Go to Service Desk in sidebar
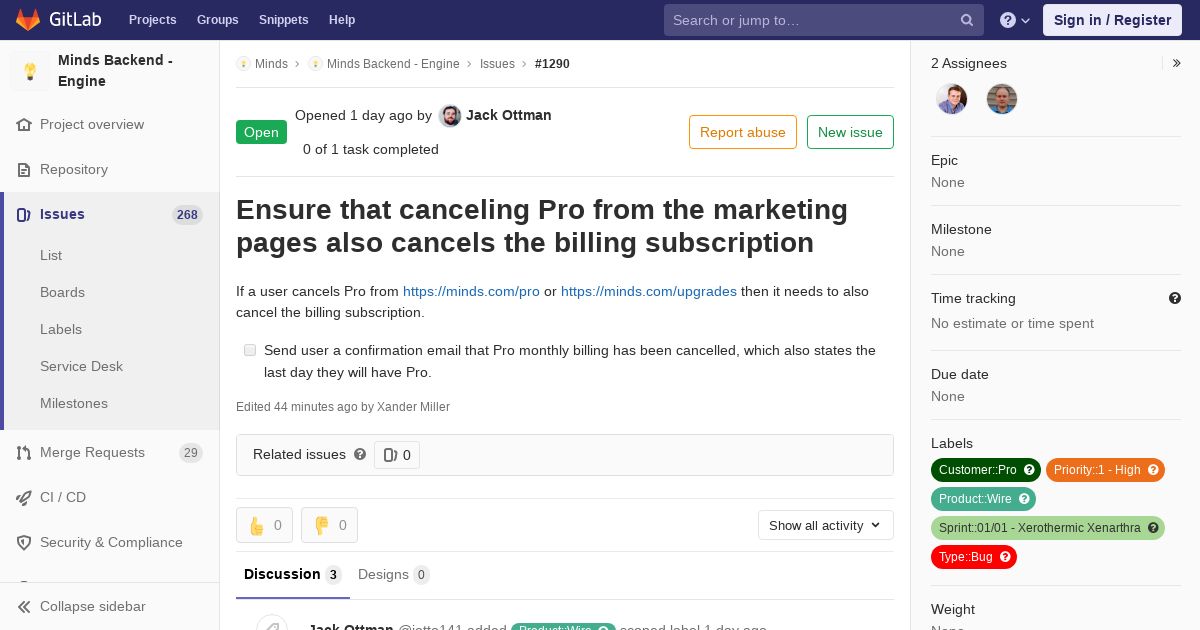The image size is (1200, 630). [x=81, y=366]
